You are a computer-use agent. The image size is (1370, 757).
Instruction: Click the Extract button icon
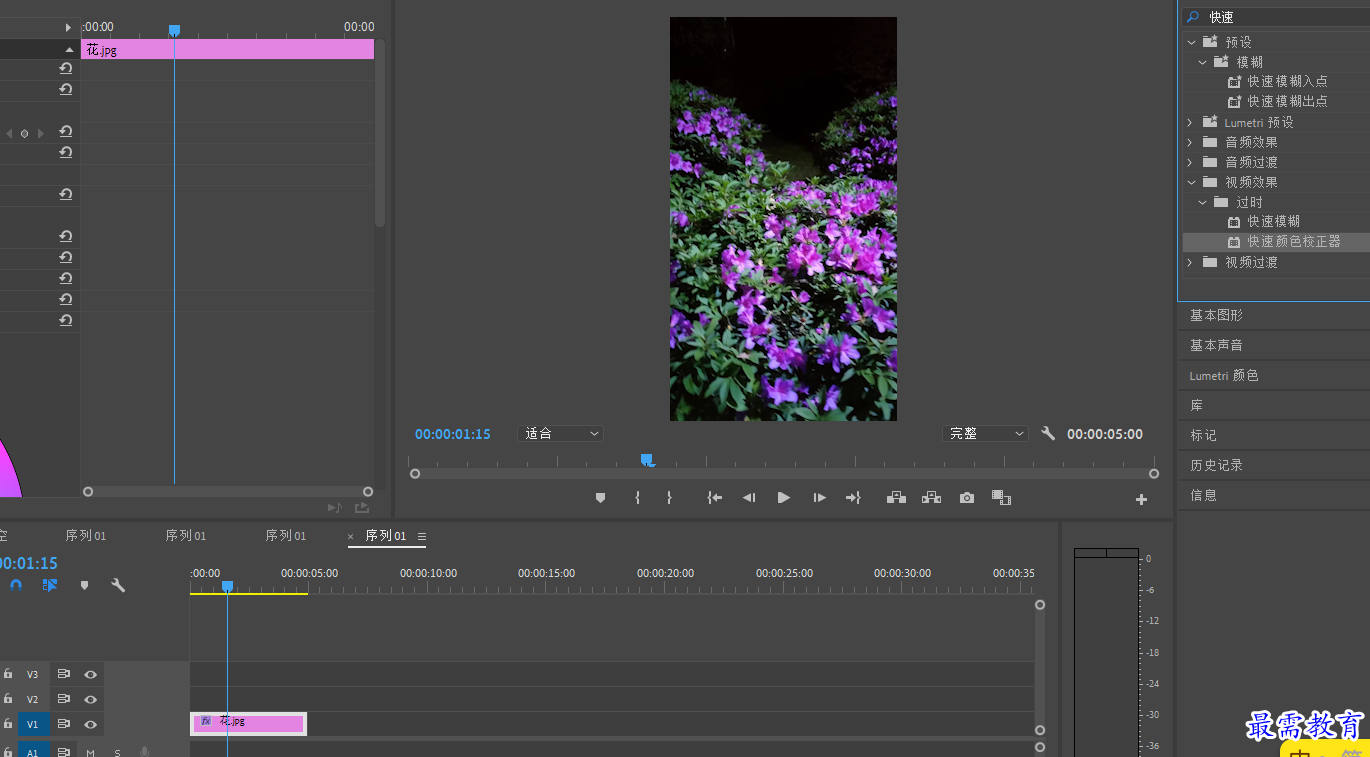click(931, 498)
